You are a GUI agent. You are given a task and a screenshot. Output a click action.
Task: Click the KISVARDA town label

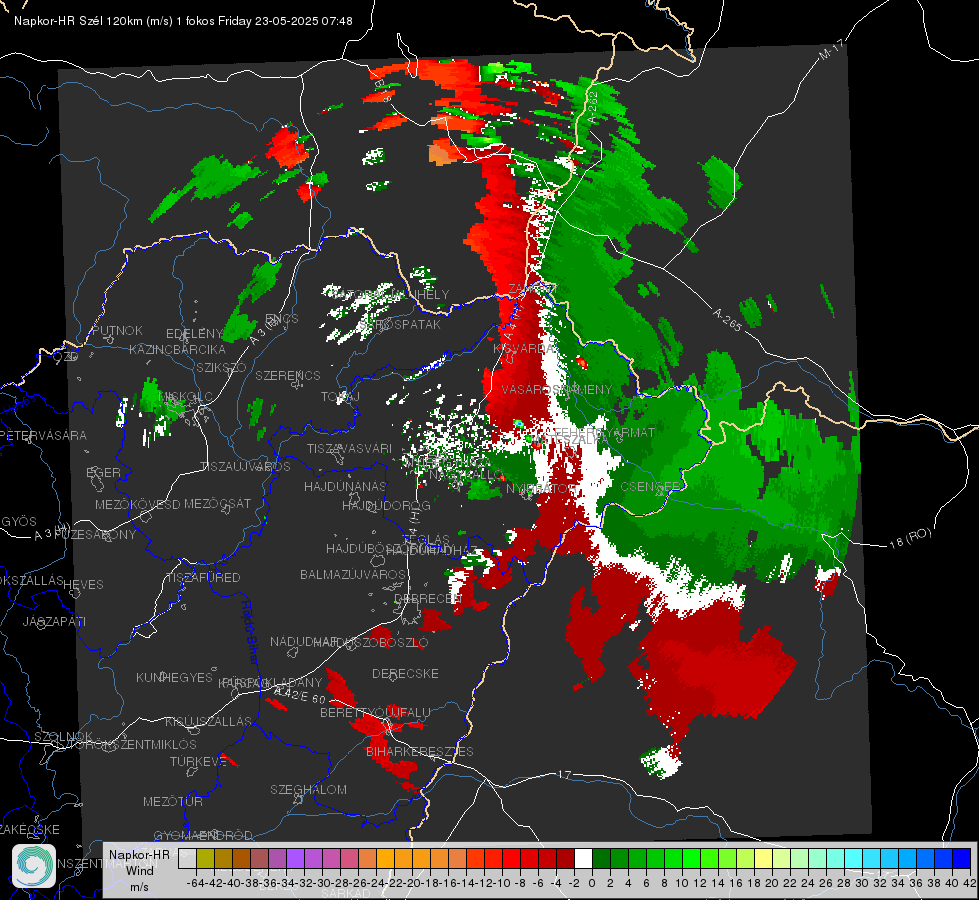click(525, 349)
